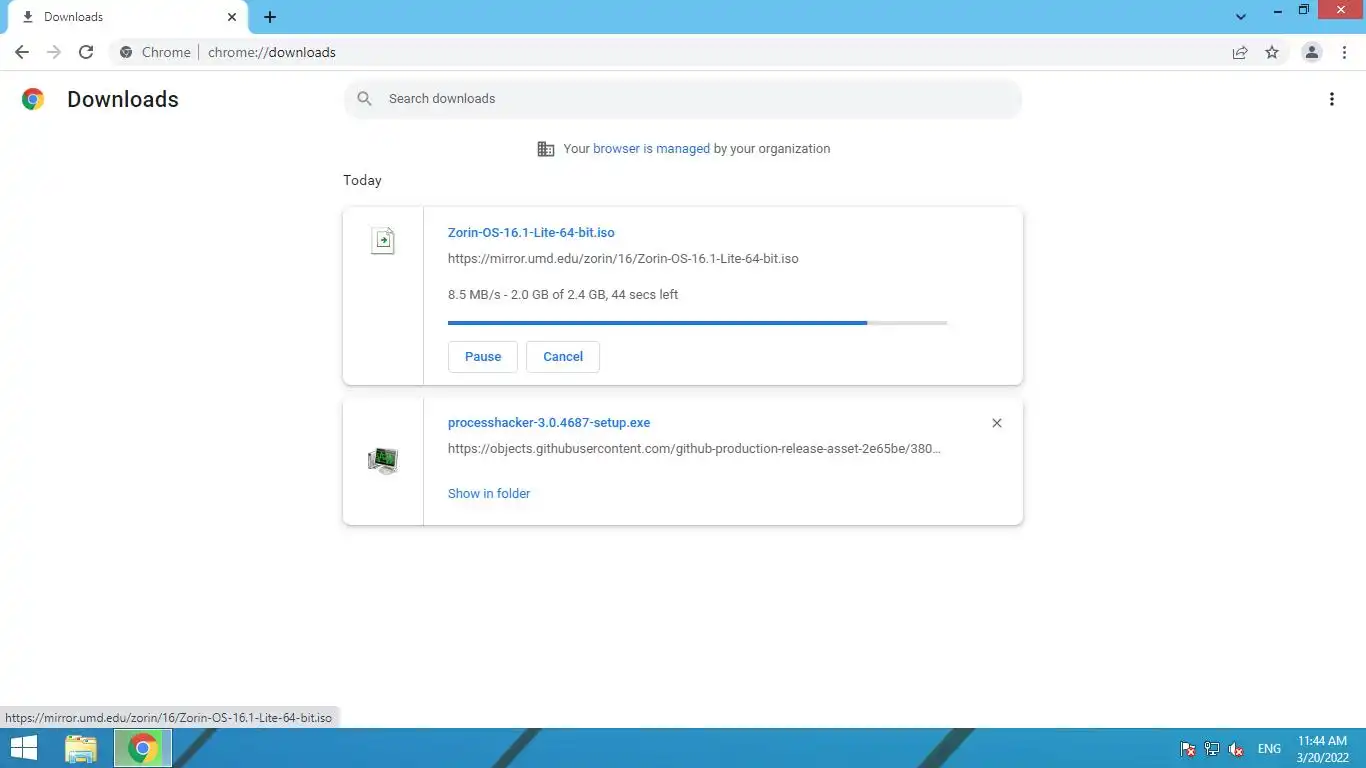Focus the Search downloads field
Screen dimensions: 1366x768
(683, 99)
